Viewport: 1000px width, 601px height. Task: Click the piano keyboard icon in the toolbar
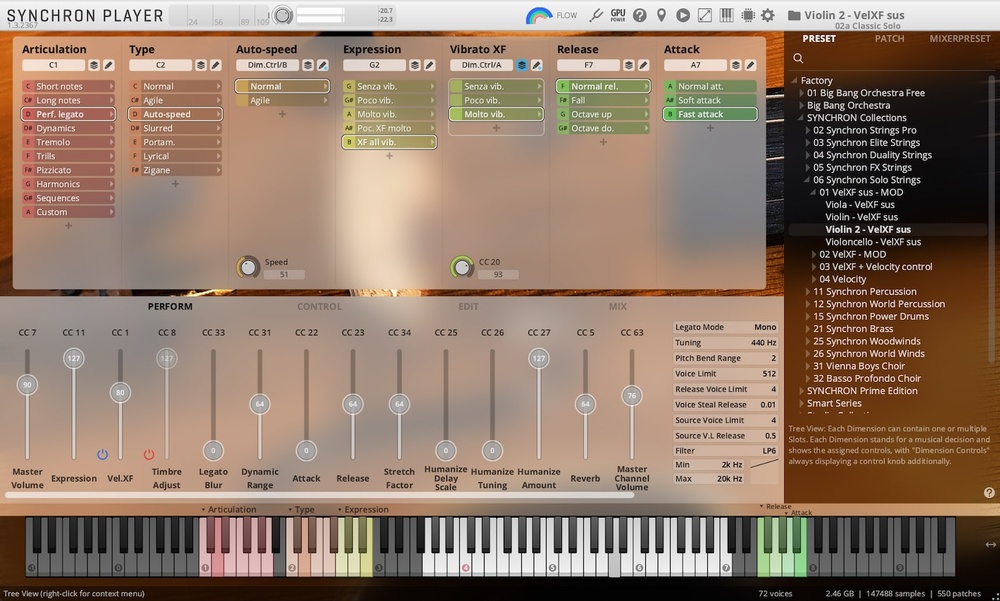(x=725, y=15)
